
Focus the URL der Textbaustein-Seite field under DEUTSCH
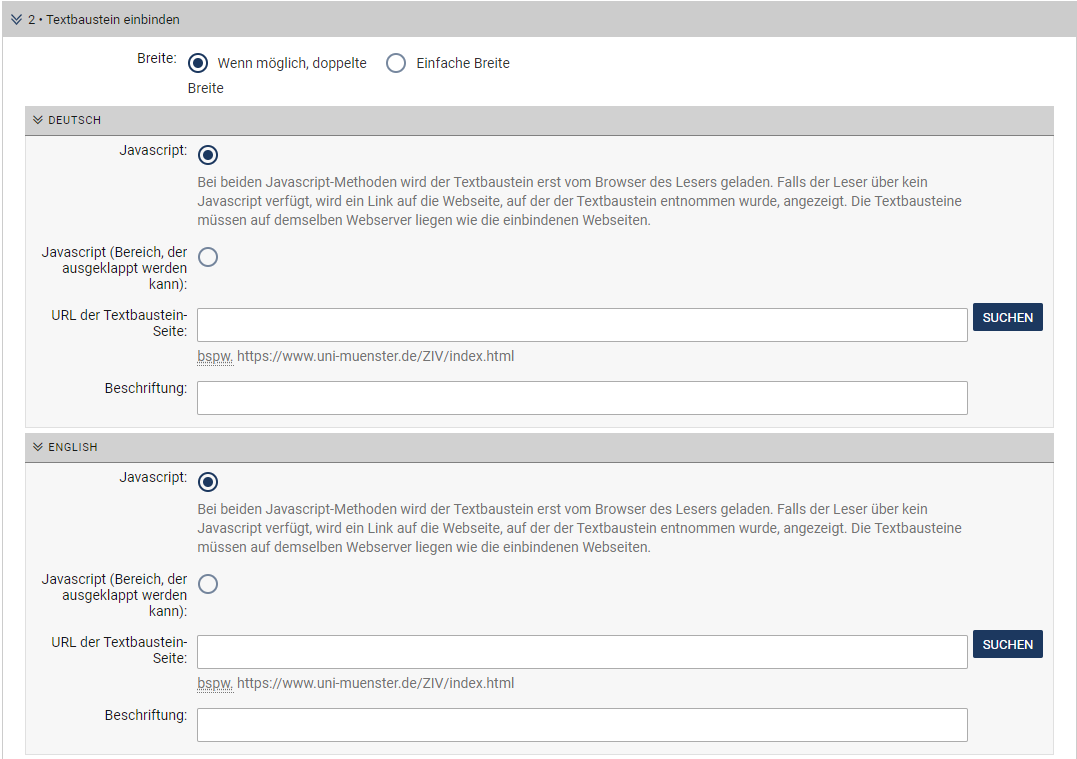pos(582,325)
